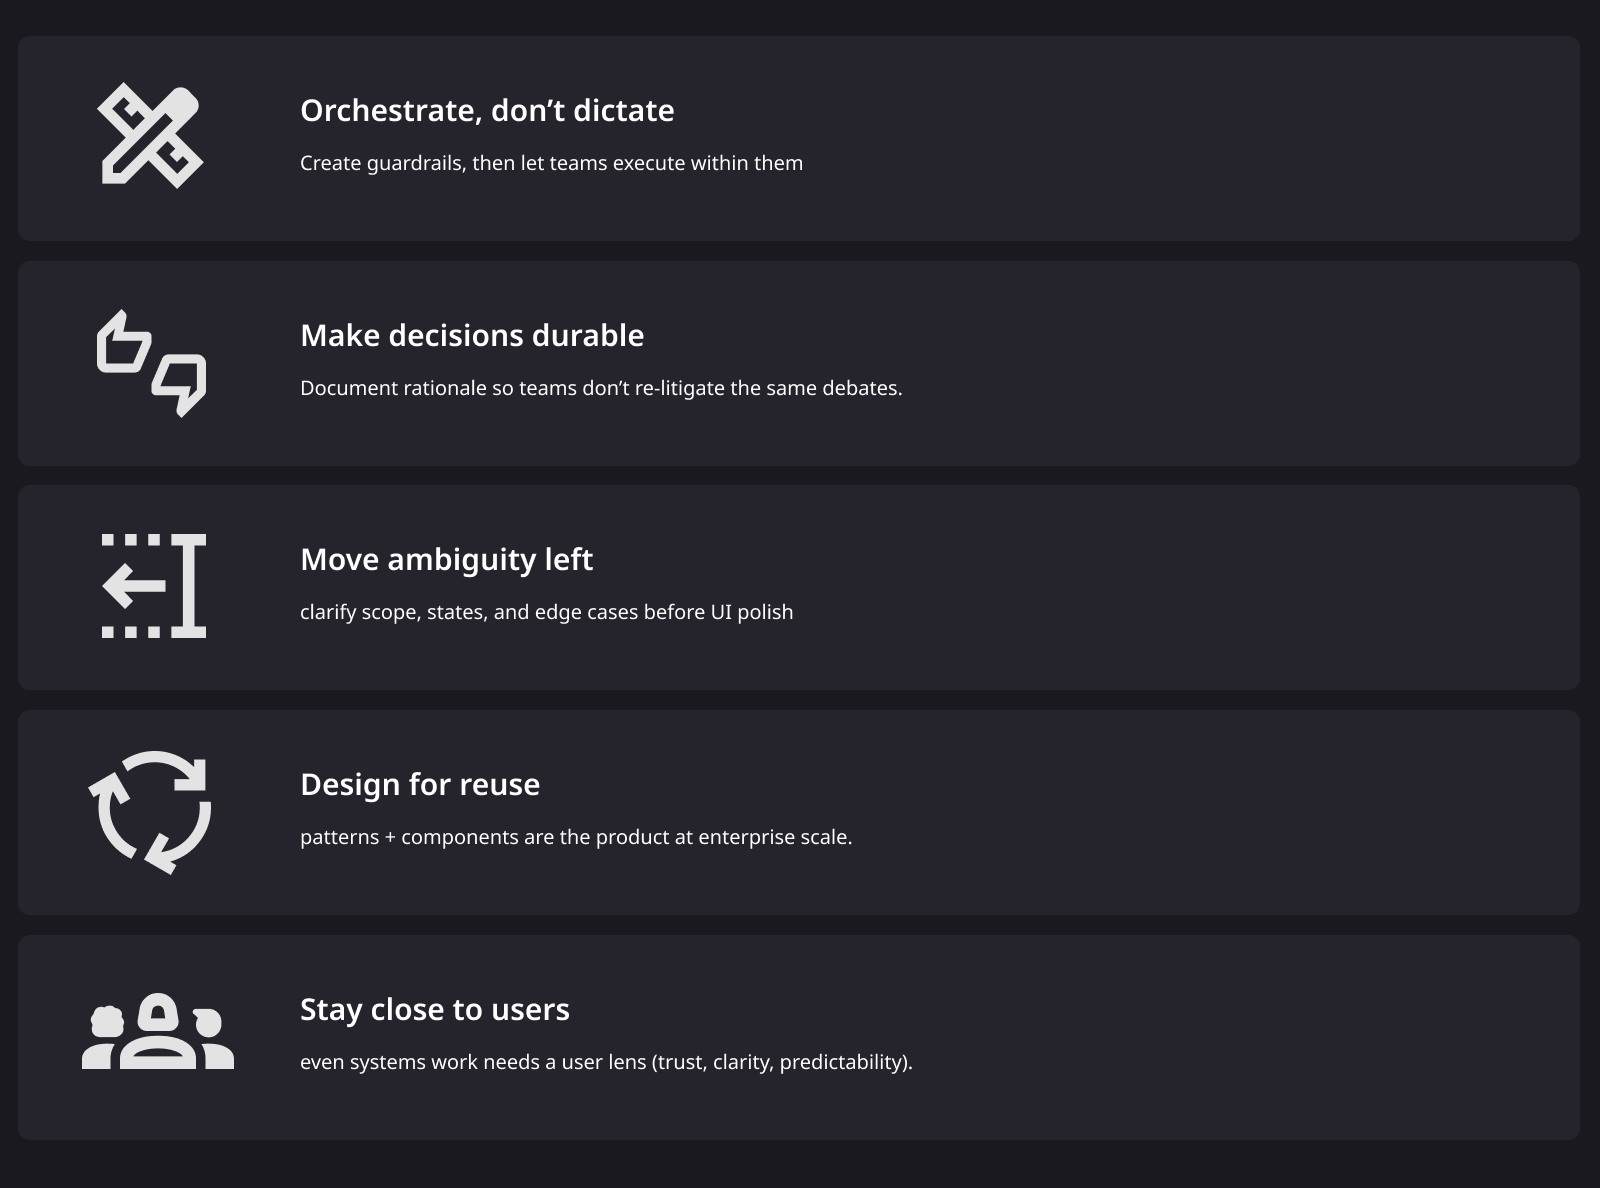
Task: Click the crossed ruler and pencil icon
Action: click(150, 135)
